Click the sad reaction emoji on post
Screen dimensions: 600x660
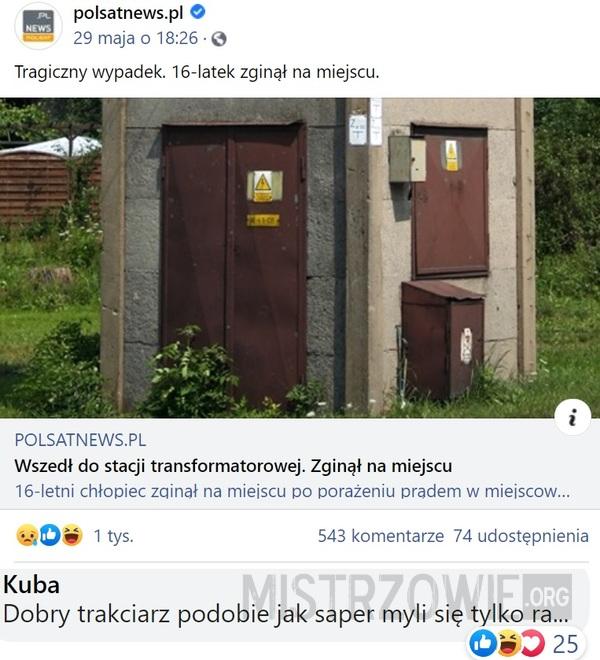point(27,536)
